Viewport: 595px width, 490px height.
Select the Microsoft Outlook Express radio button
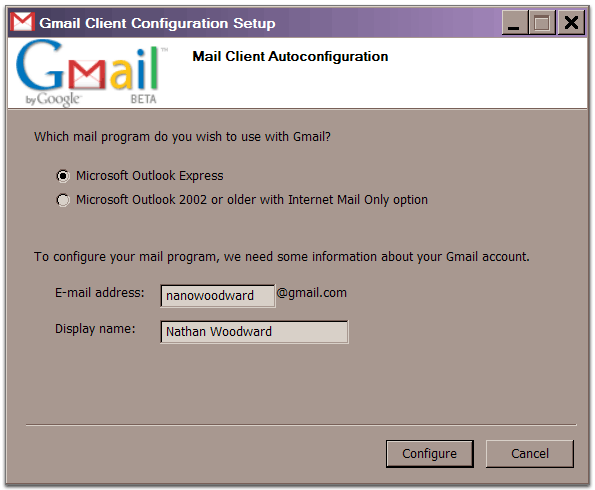[63, 176]
